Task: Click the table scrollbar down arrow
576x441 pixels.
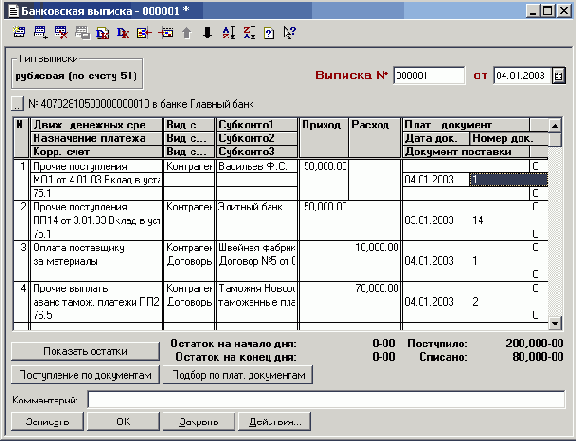Action: 555,323
